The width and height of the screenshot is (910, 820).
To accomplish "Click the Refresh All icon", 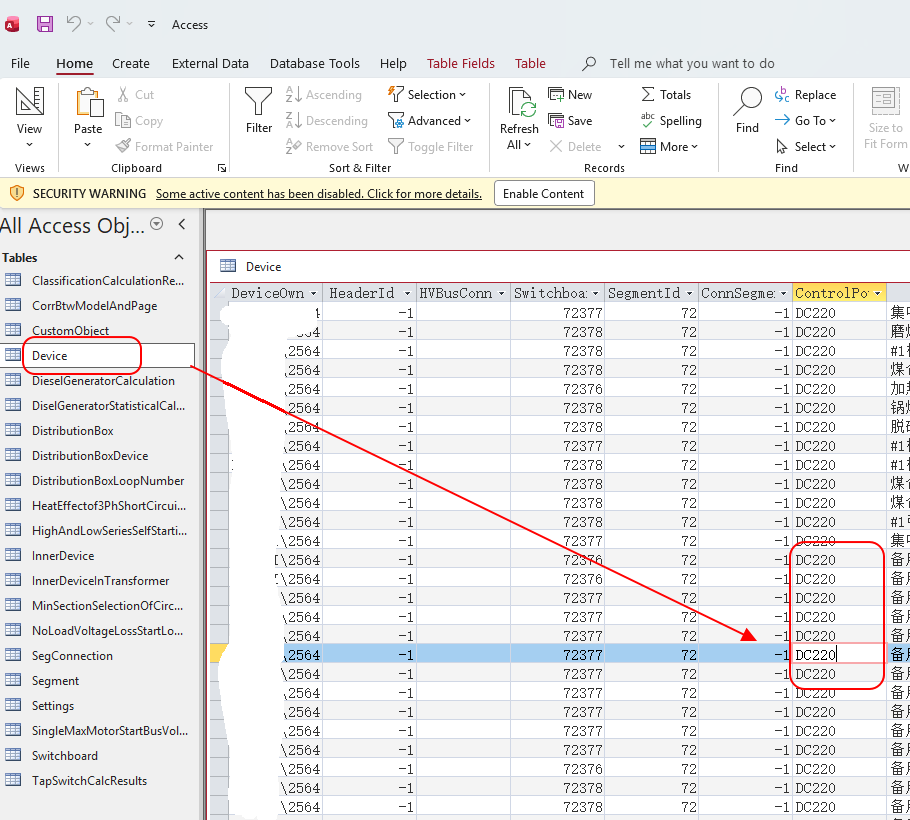I will click(519, 104).
